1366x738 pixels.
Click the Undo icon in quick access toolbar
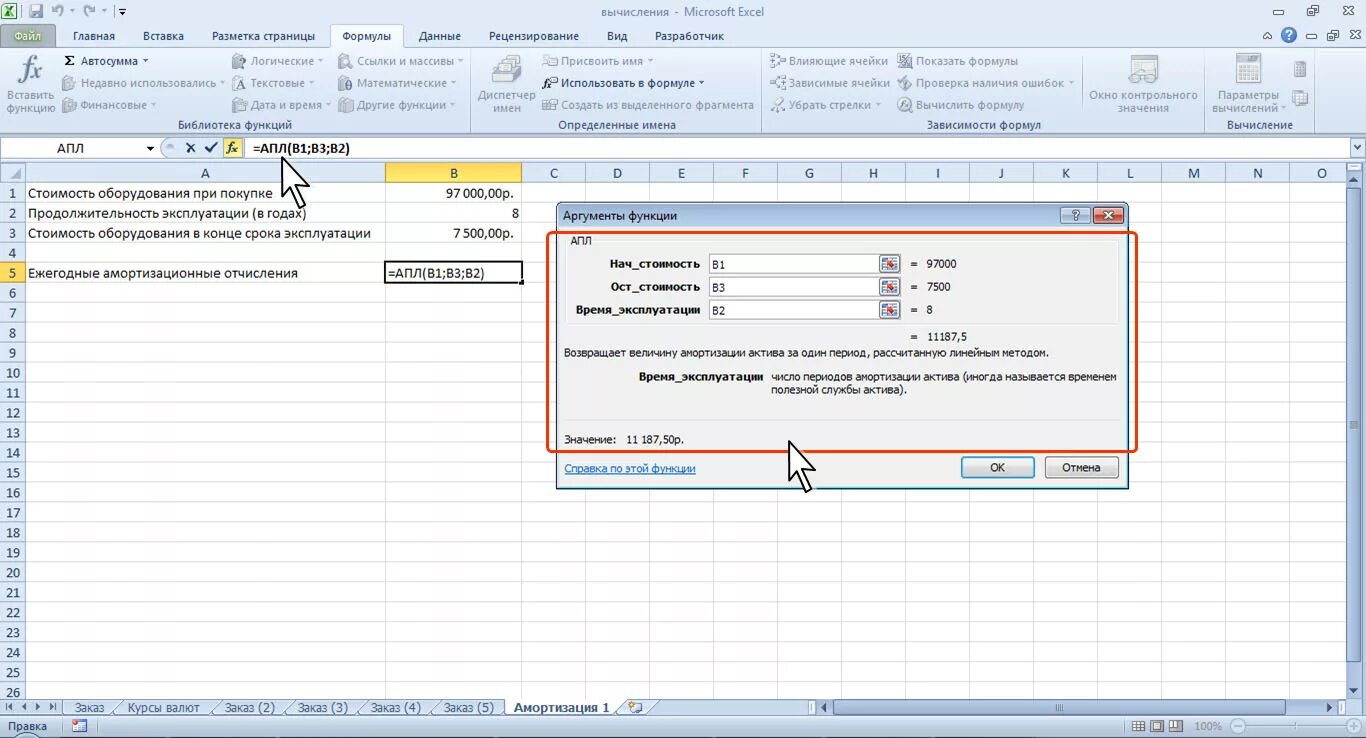coord(58,12)
